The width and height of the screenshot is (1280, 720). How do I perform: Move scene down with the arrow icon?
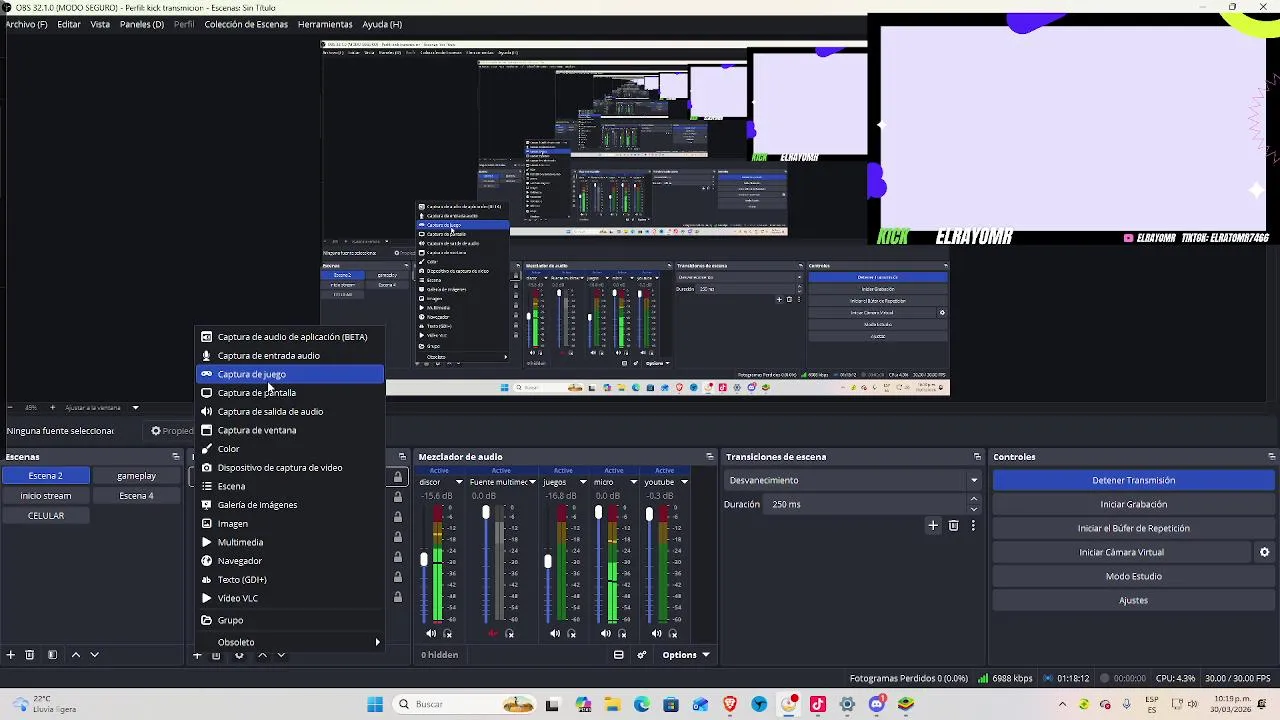[x=94, y=655]
